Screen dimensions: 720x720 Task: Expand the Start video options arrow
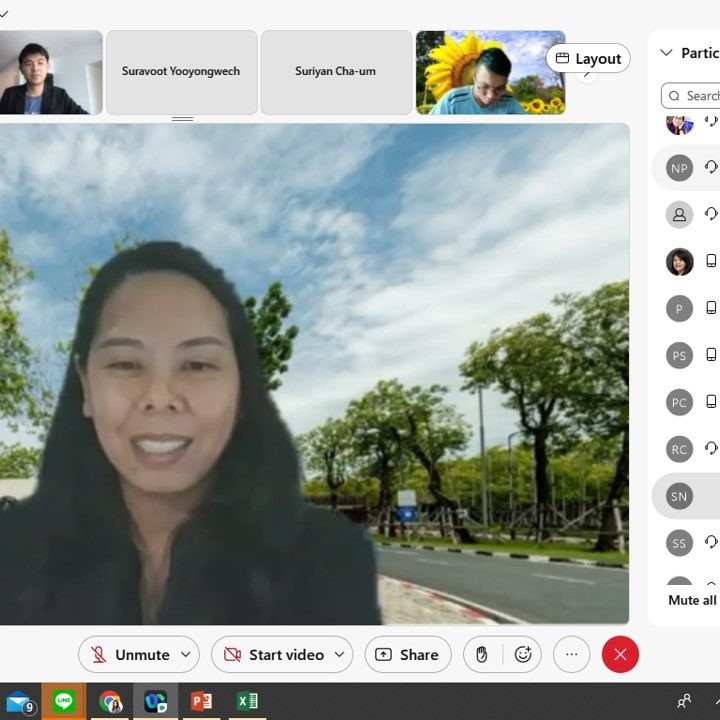339,654
